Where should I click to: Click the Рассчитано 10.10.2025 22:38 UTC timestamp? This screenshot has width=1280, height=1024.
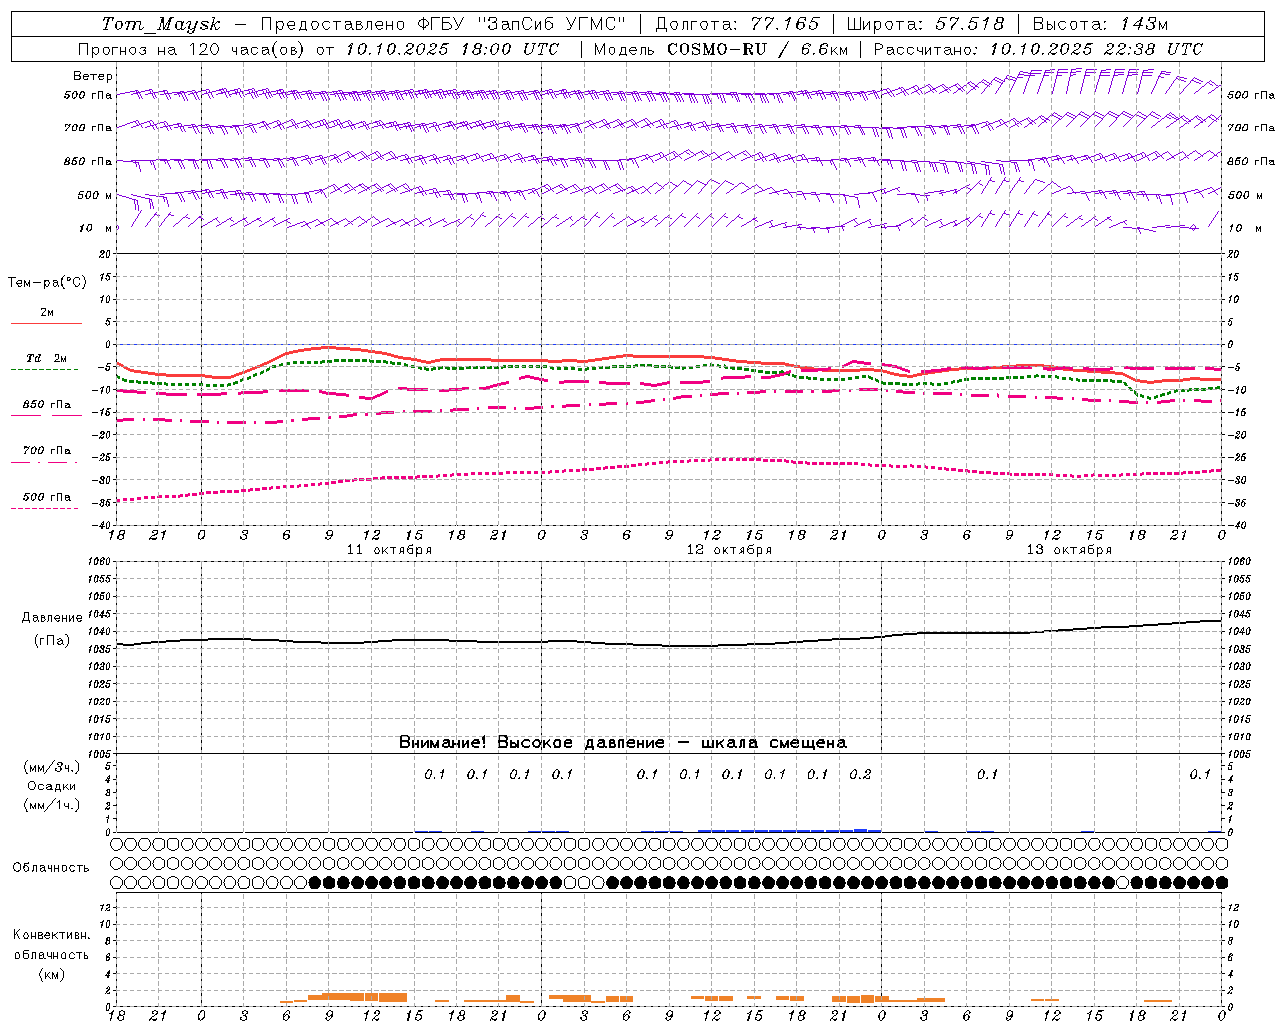[1038, 49]
